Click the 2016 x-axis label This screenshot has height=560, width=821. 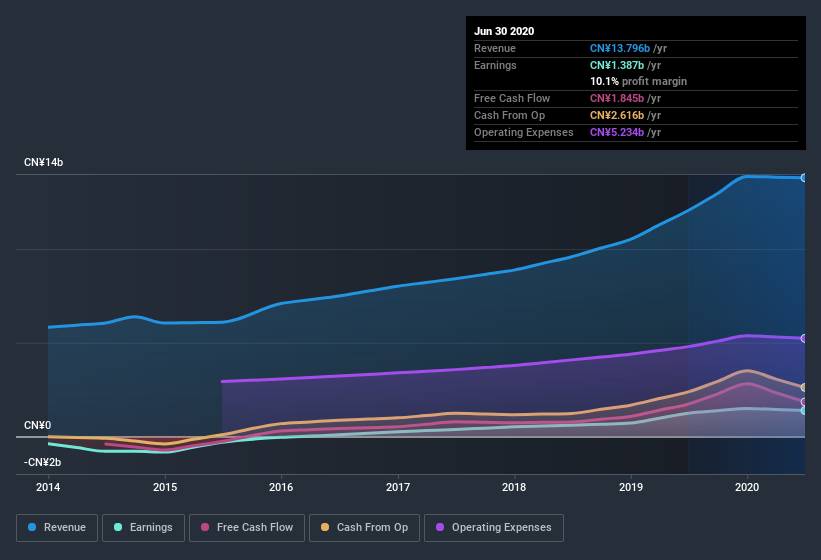281,487
